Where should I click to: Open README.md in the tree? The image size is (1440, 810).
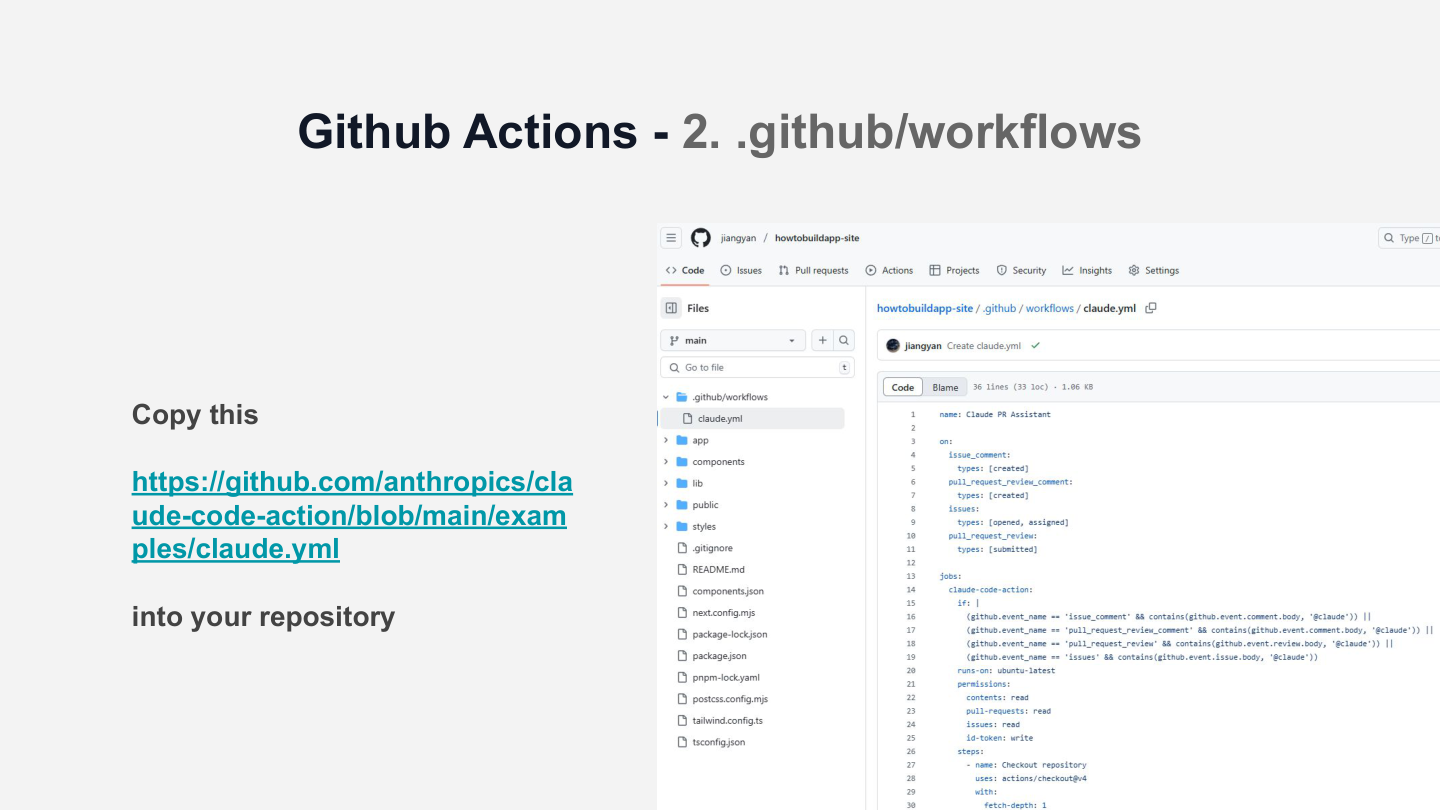tap(718, 570)
